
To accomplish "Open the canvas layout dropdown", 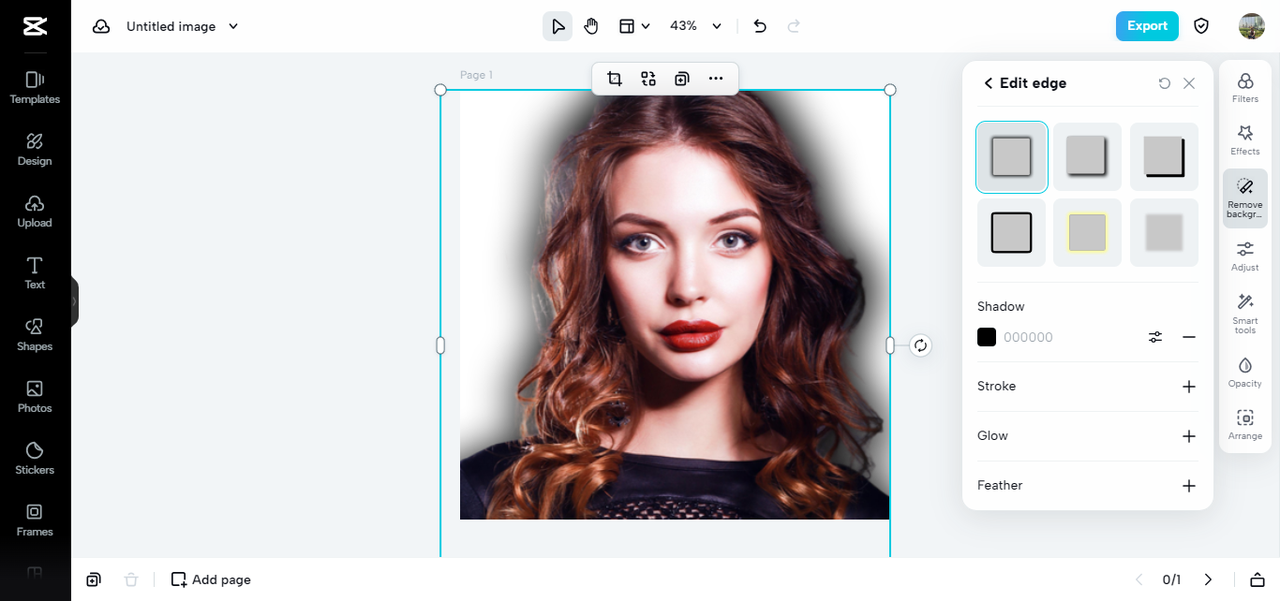I will [634, 26].
